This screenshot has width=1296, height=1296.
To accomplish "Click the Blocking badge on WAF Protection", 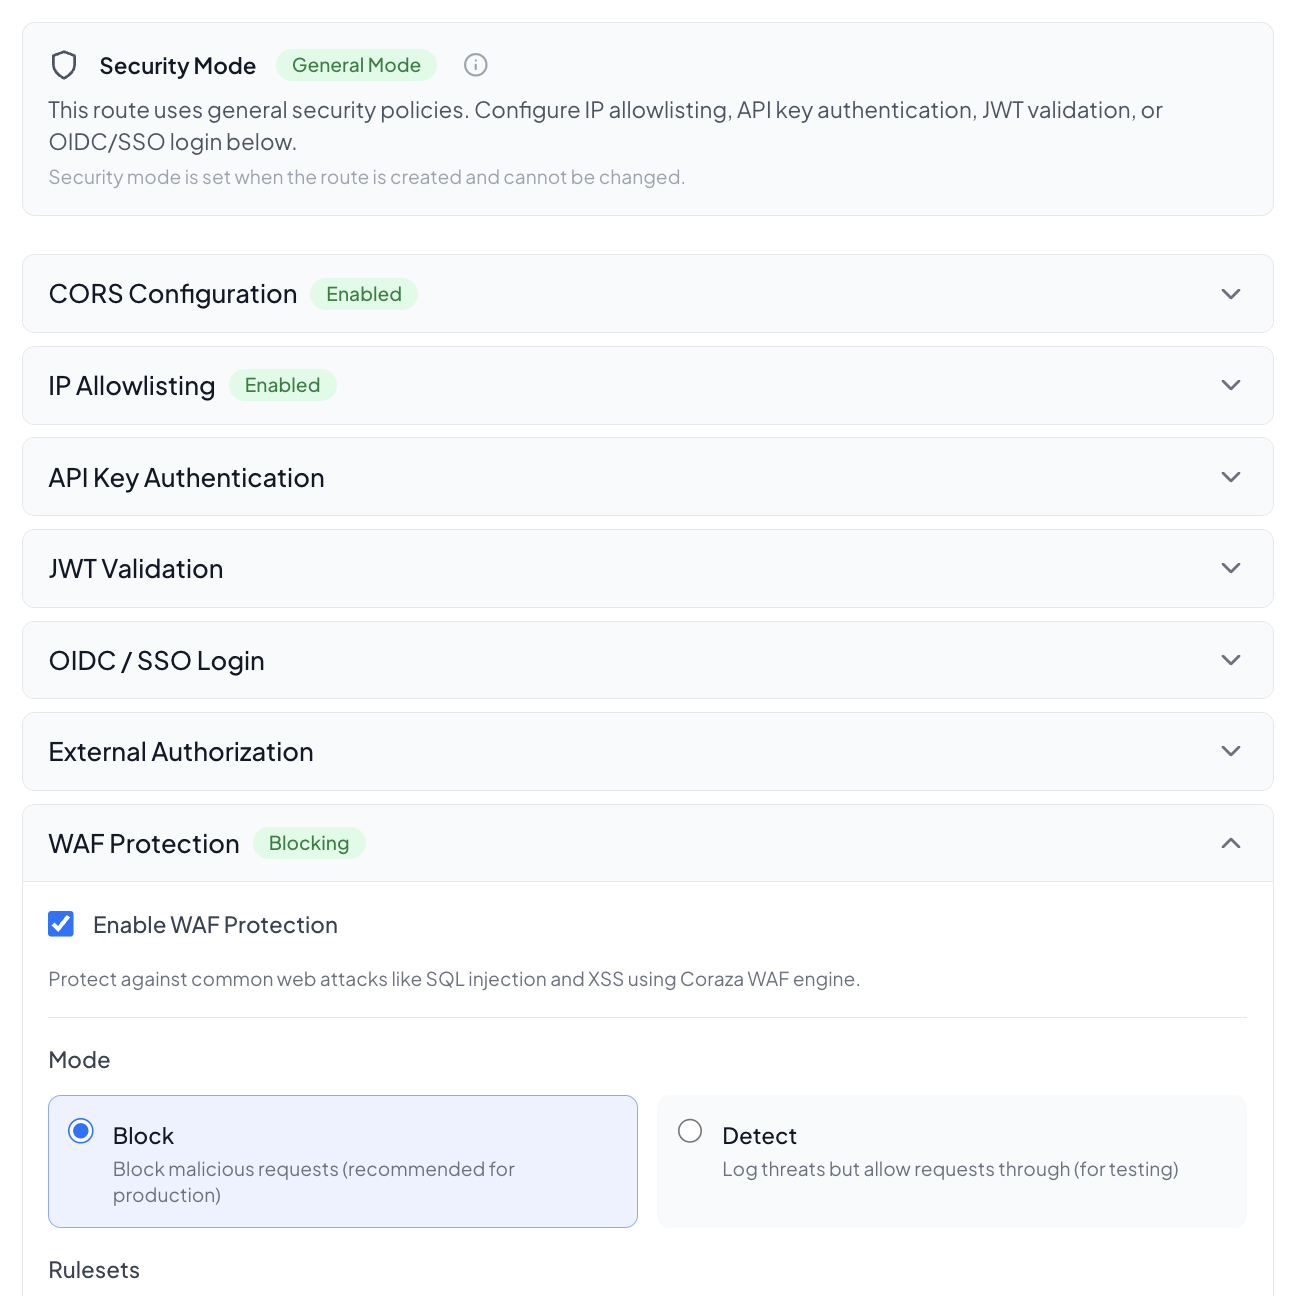I will (309, 843).
